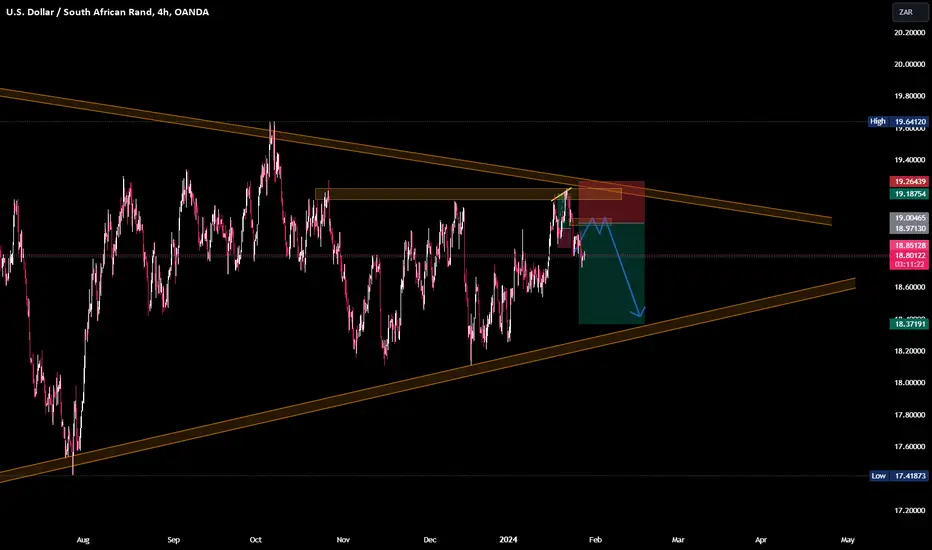This screenshot has height=550, width=932.
Task: Select the 17.41873 low price label
Action: pyautogui.click(x=909, y=476)
